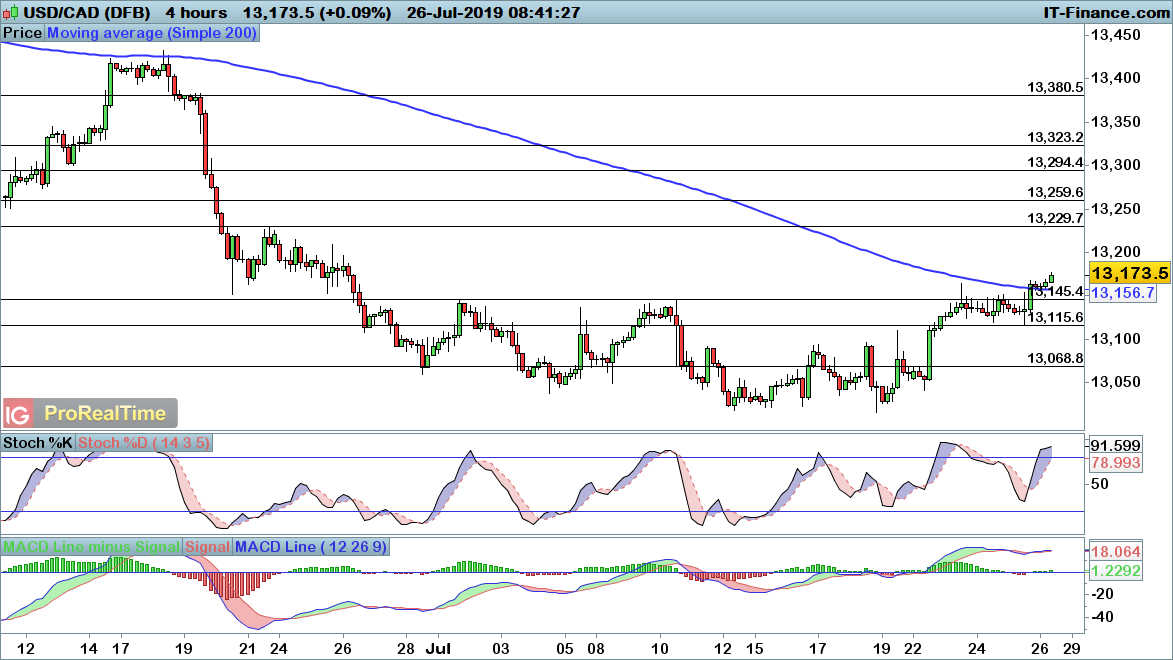This screenshot has width=1173, height=660.
Task: Click the 13,259.6 level label
Action: click(x=1055, y=192)
